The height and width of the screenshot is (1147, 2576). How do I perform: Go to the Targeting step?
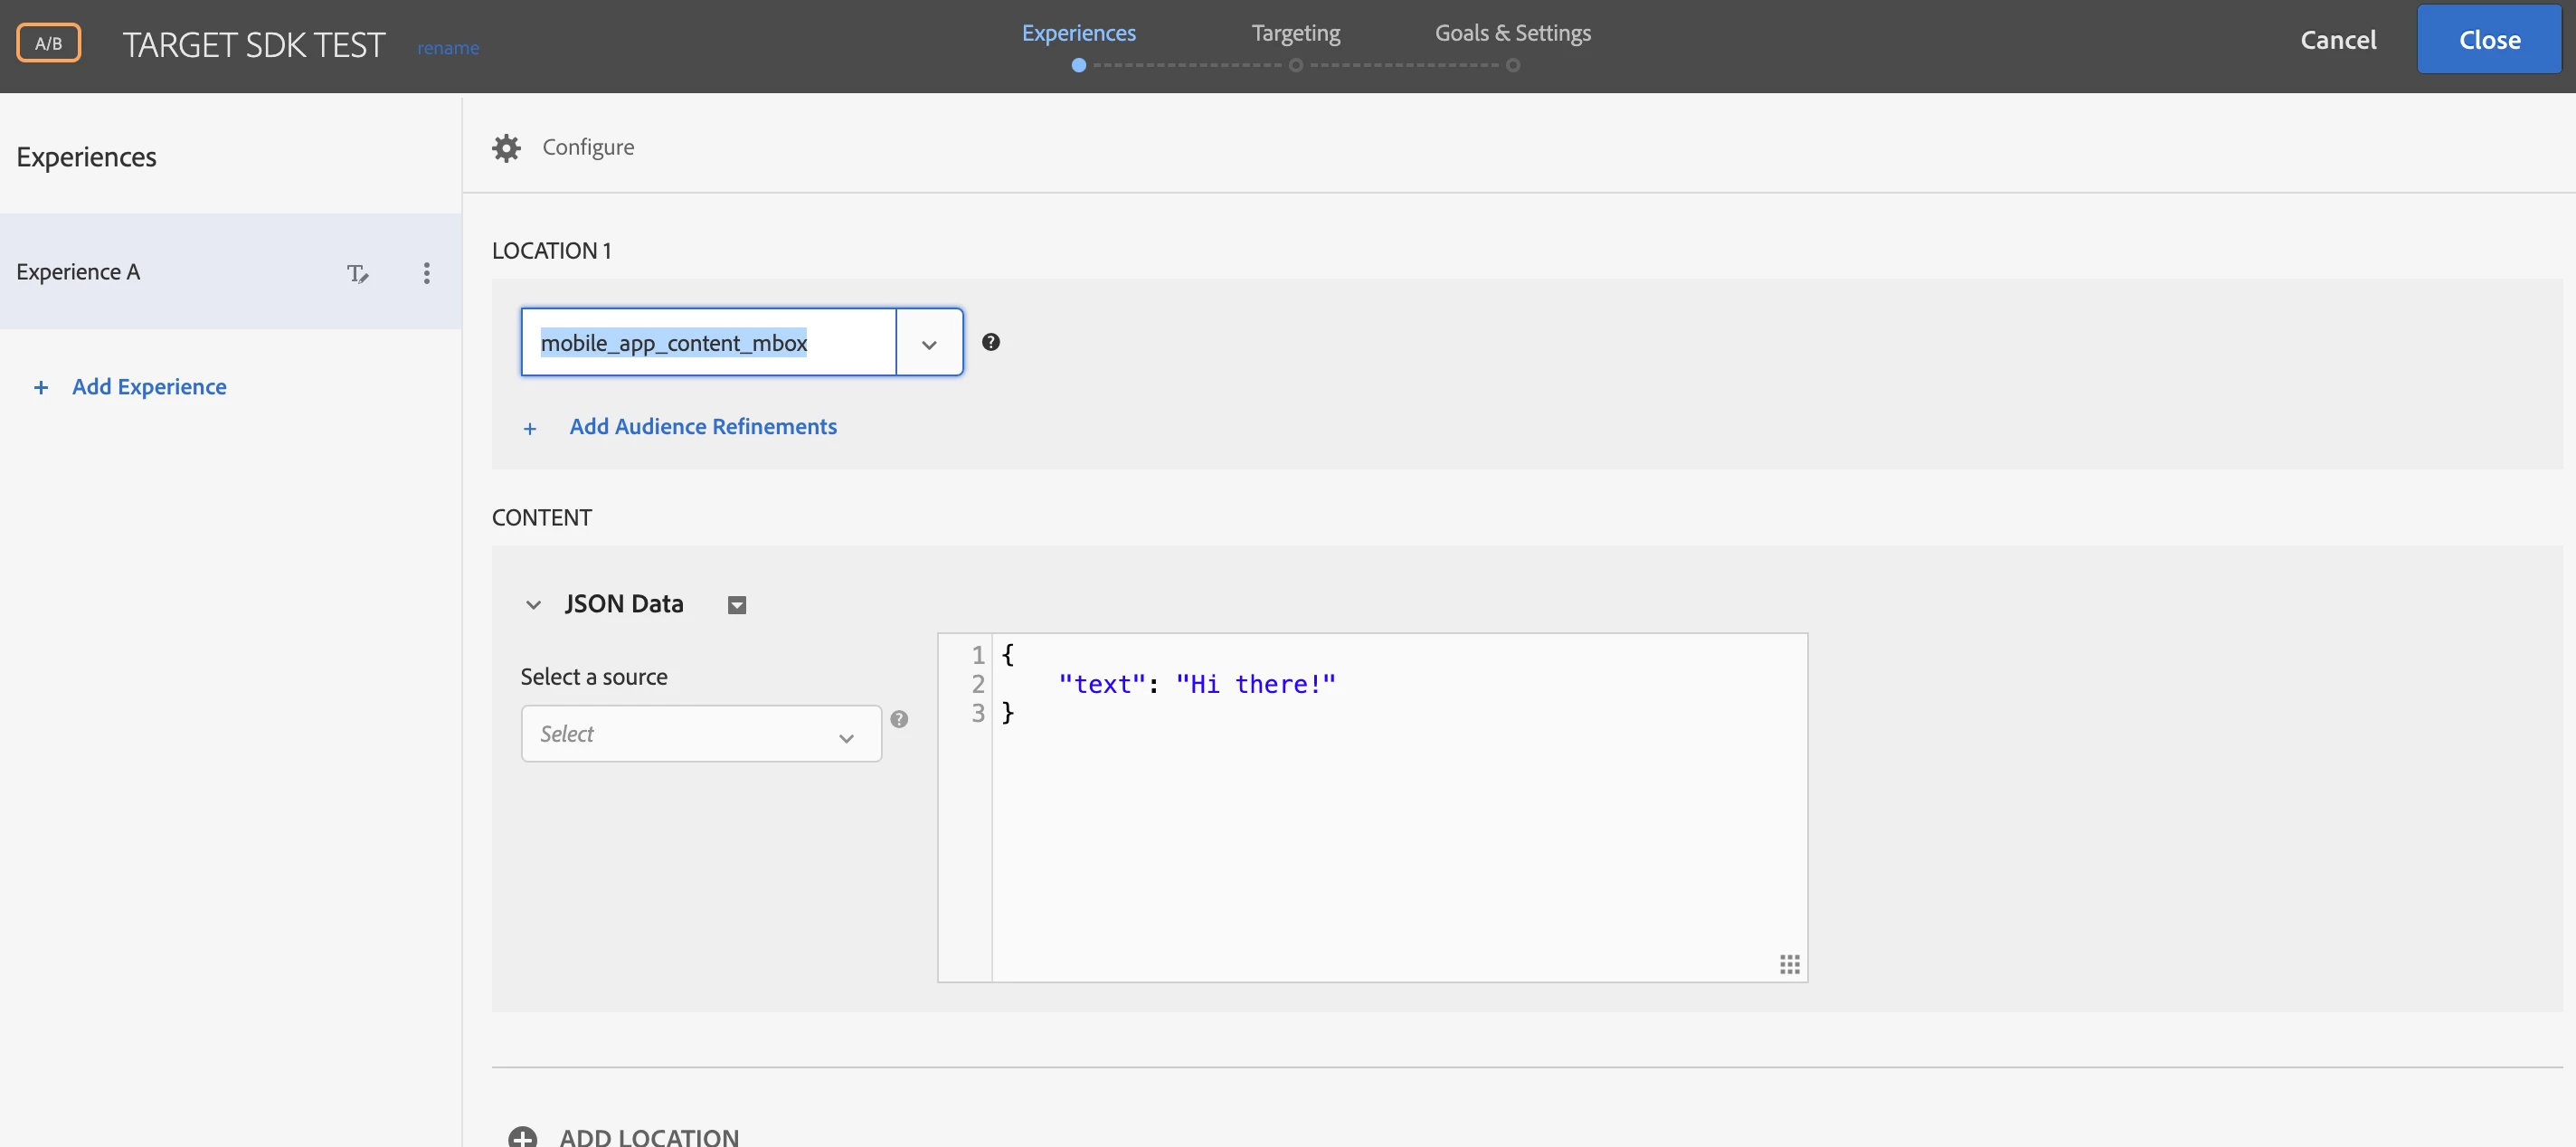(1295, 33)
